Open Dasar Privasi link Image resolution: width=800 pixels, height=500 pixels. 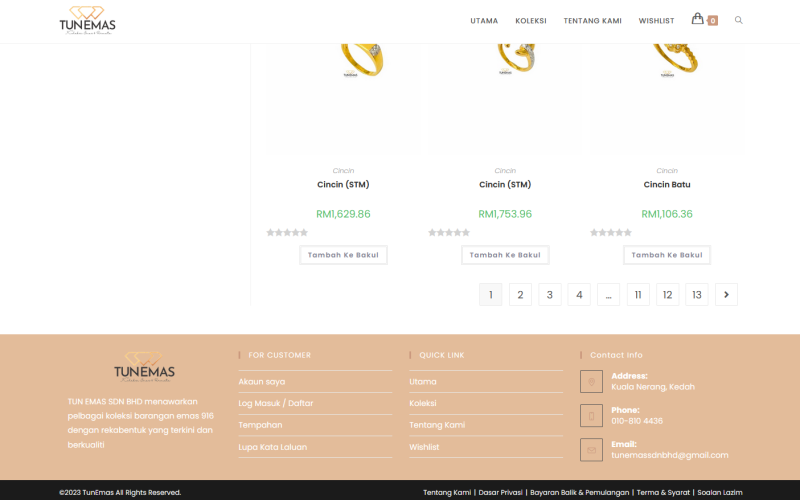501,492
